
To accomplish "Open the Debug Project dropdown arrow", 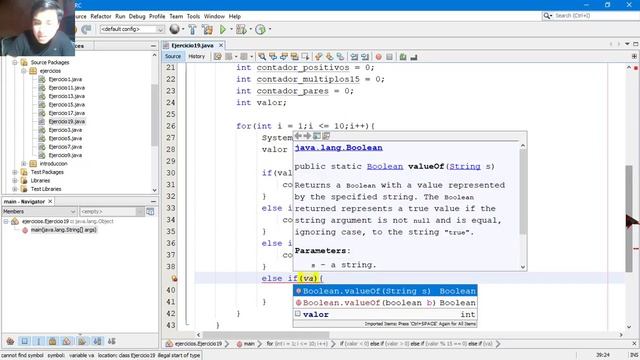I will click(250, 29).
